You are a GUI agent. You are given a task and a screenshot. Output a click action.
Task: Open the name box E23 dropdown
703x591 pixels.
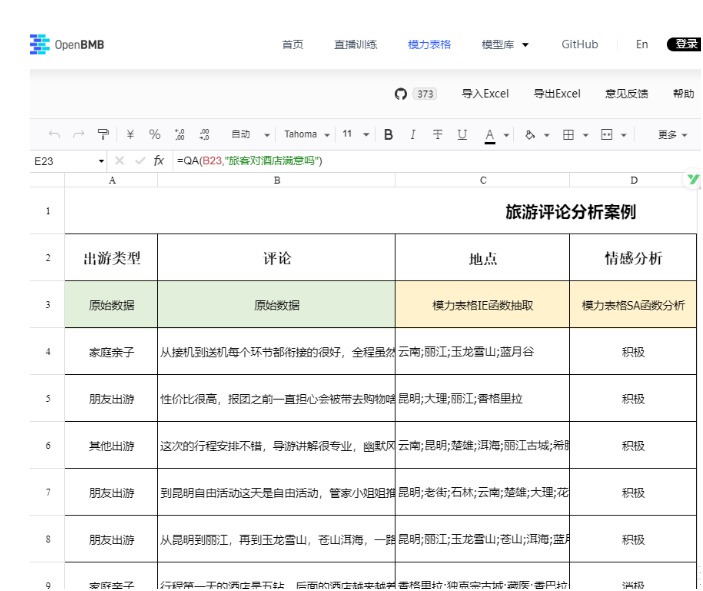(x=101, y=161)
